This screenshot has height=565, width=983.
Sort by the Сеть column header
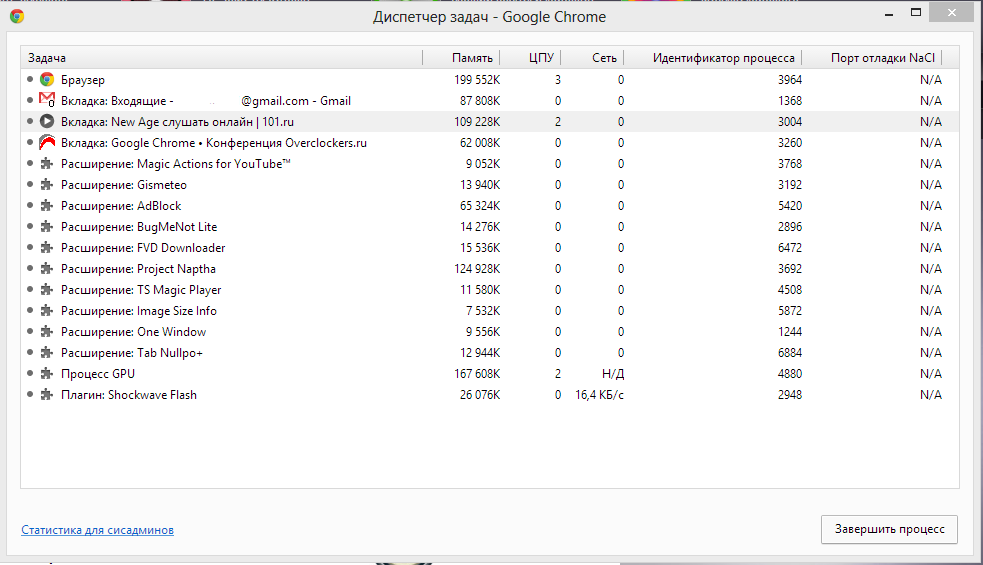592,58
